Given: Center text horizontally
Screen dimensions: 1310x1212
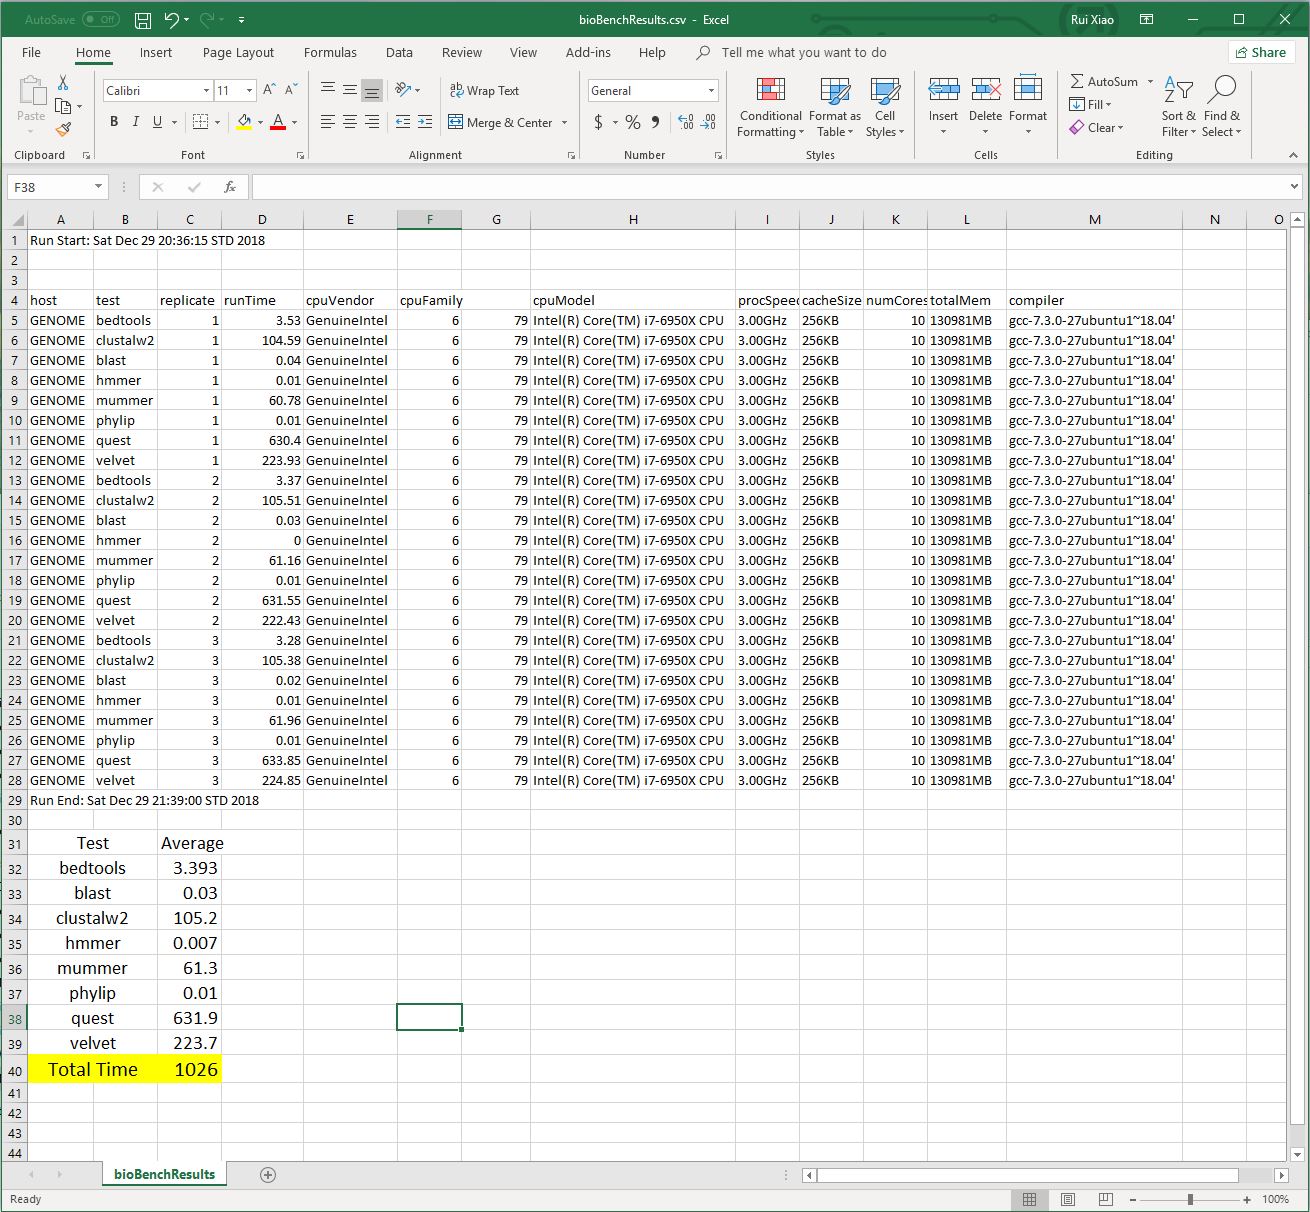Looking at the screenshot, I should (x=350, y=121).
